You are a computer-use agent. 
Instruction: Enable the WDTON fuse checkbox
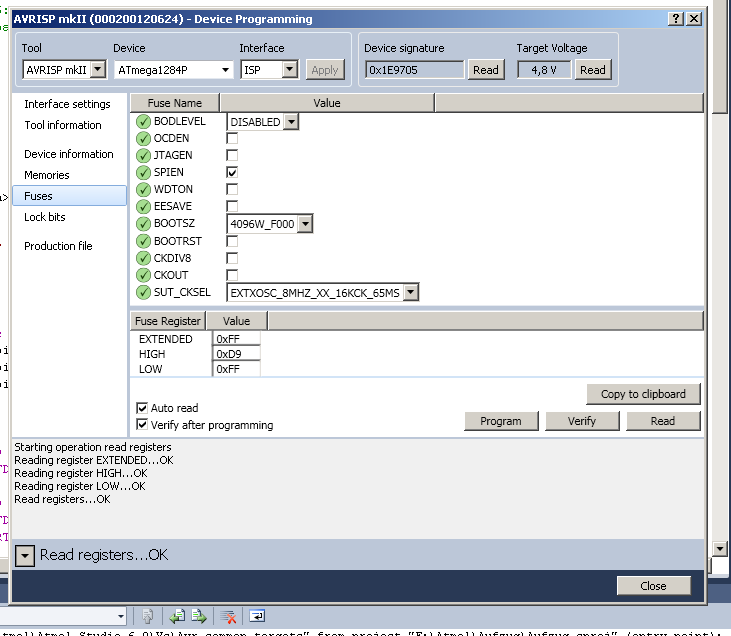pos(232,189)
